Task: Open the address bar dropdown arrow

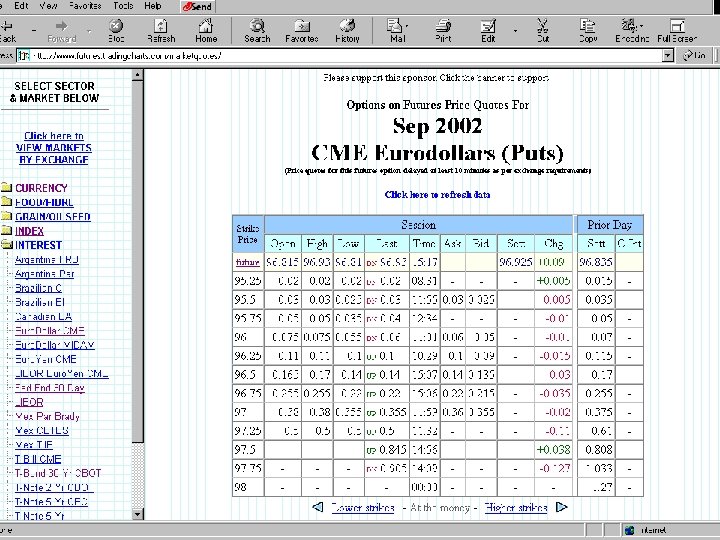Action: coord(668,56)
